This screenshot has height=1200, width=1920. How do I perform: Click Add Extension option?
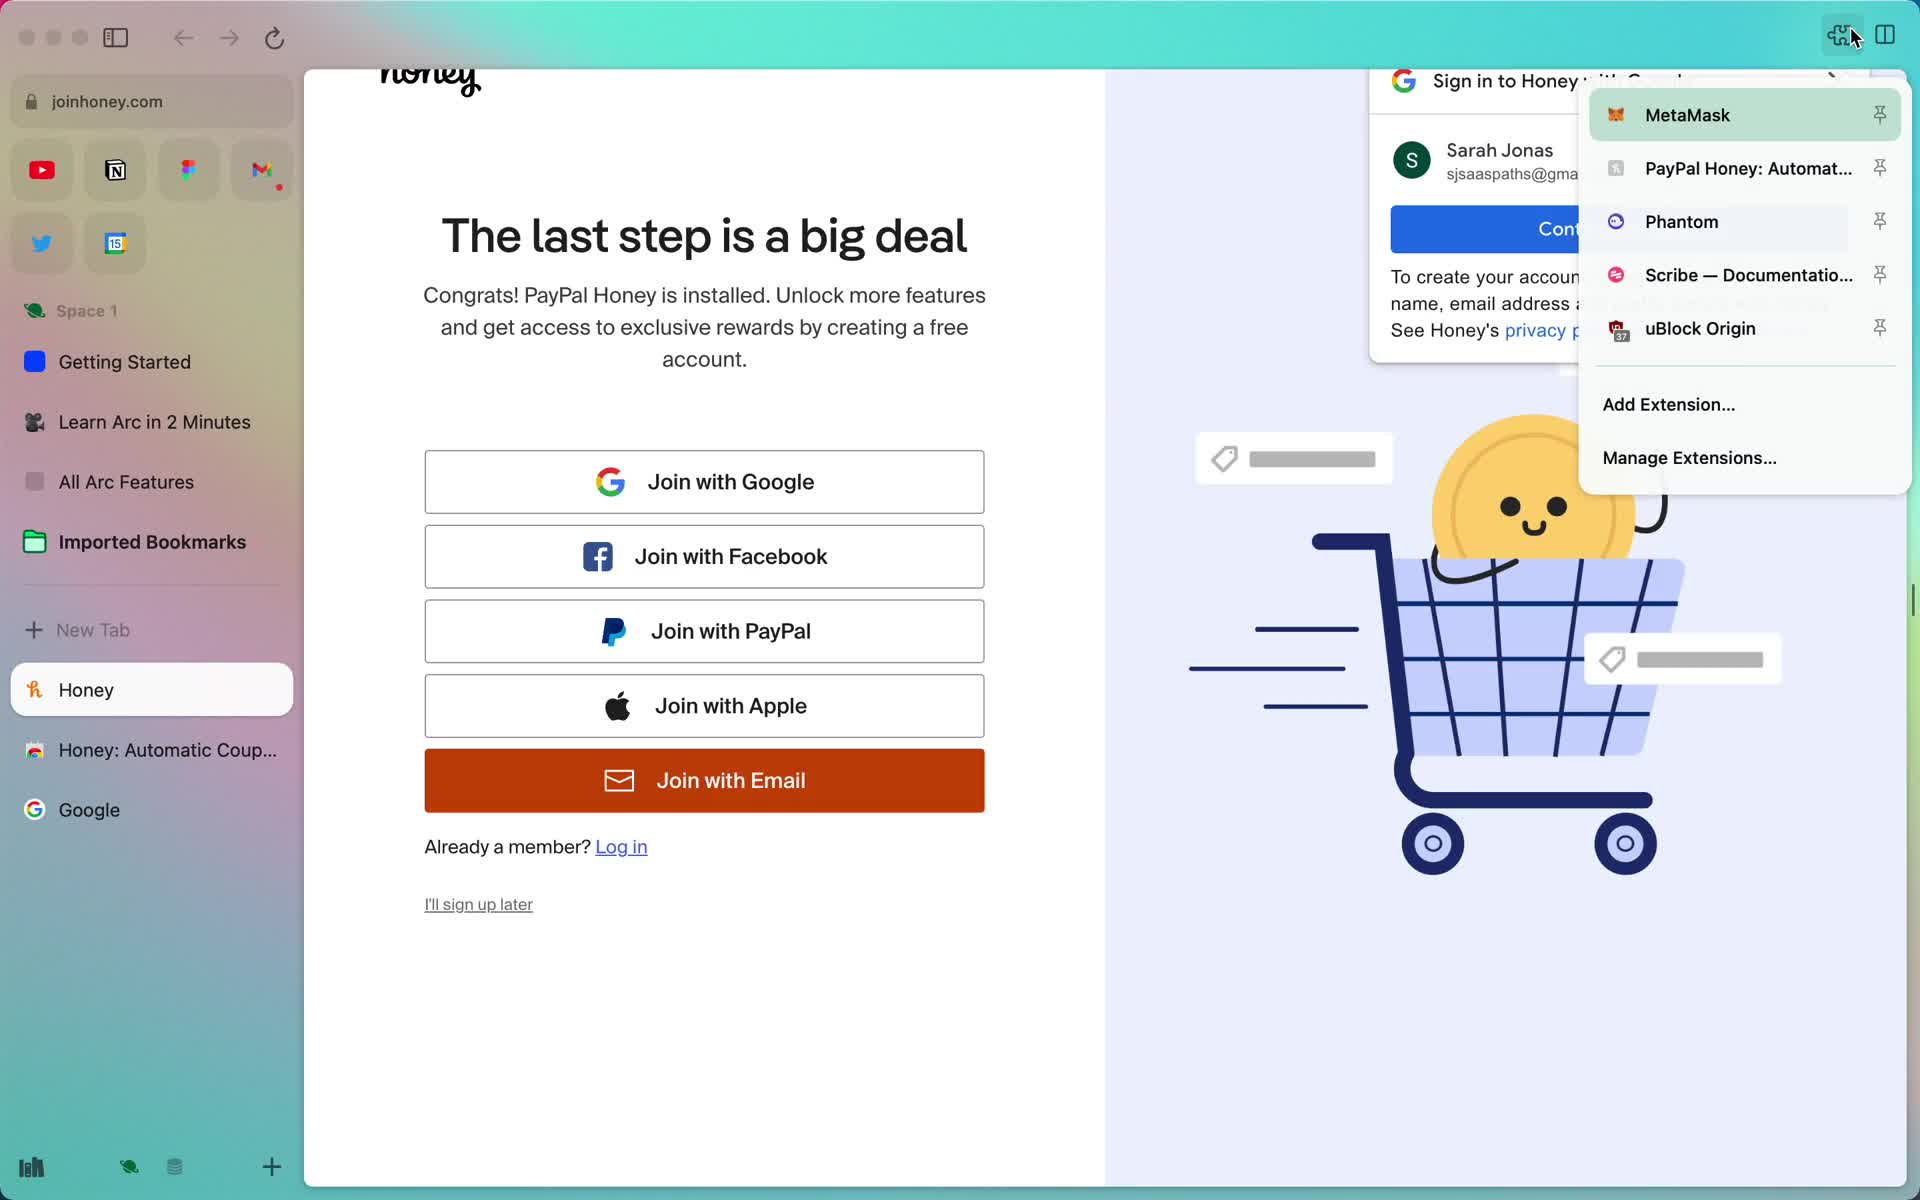coord(1668,404)
